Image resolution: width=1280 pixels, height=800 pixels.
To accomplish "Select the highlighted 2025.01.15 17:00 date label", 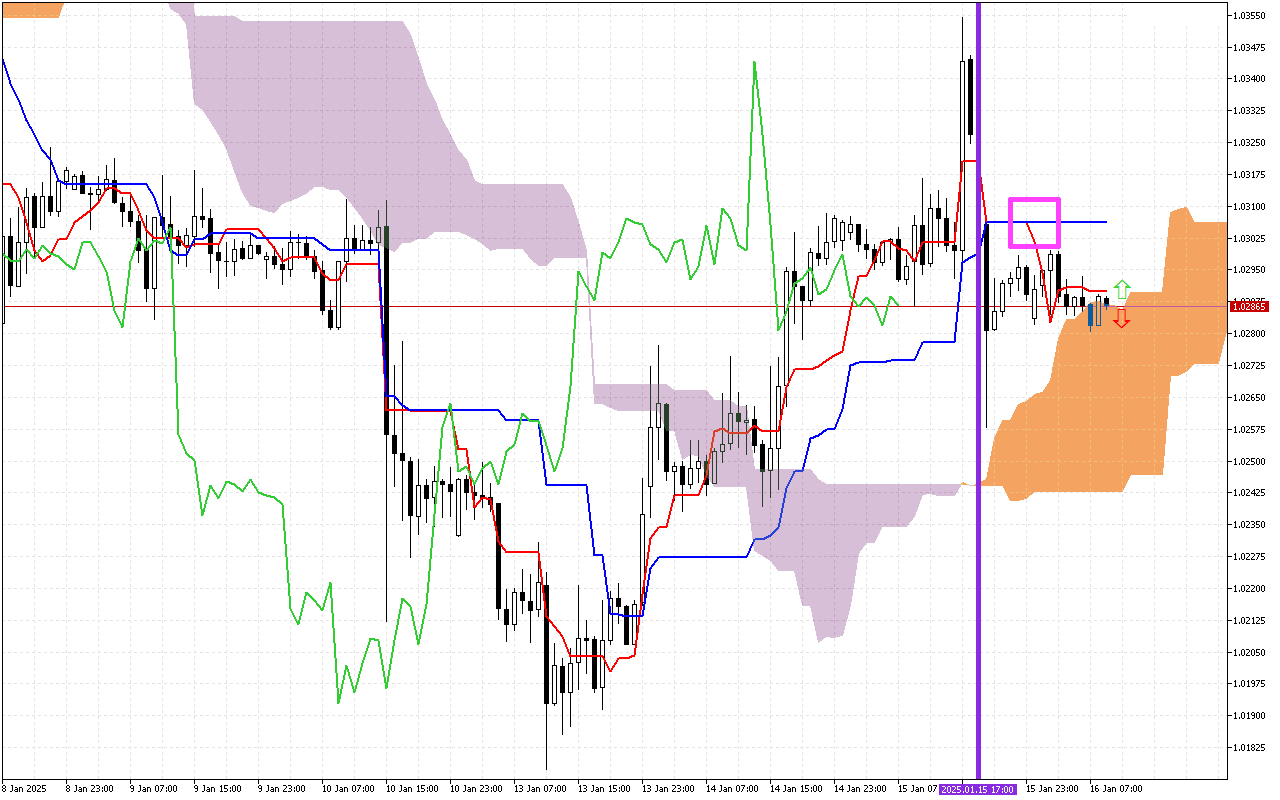I will [980, 789].
